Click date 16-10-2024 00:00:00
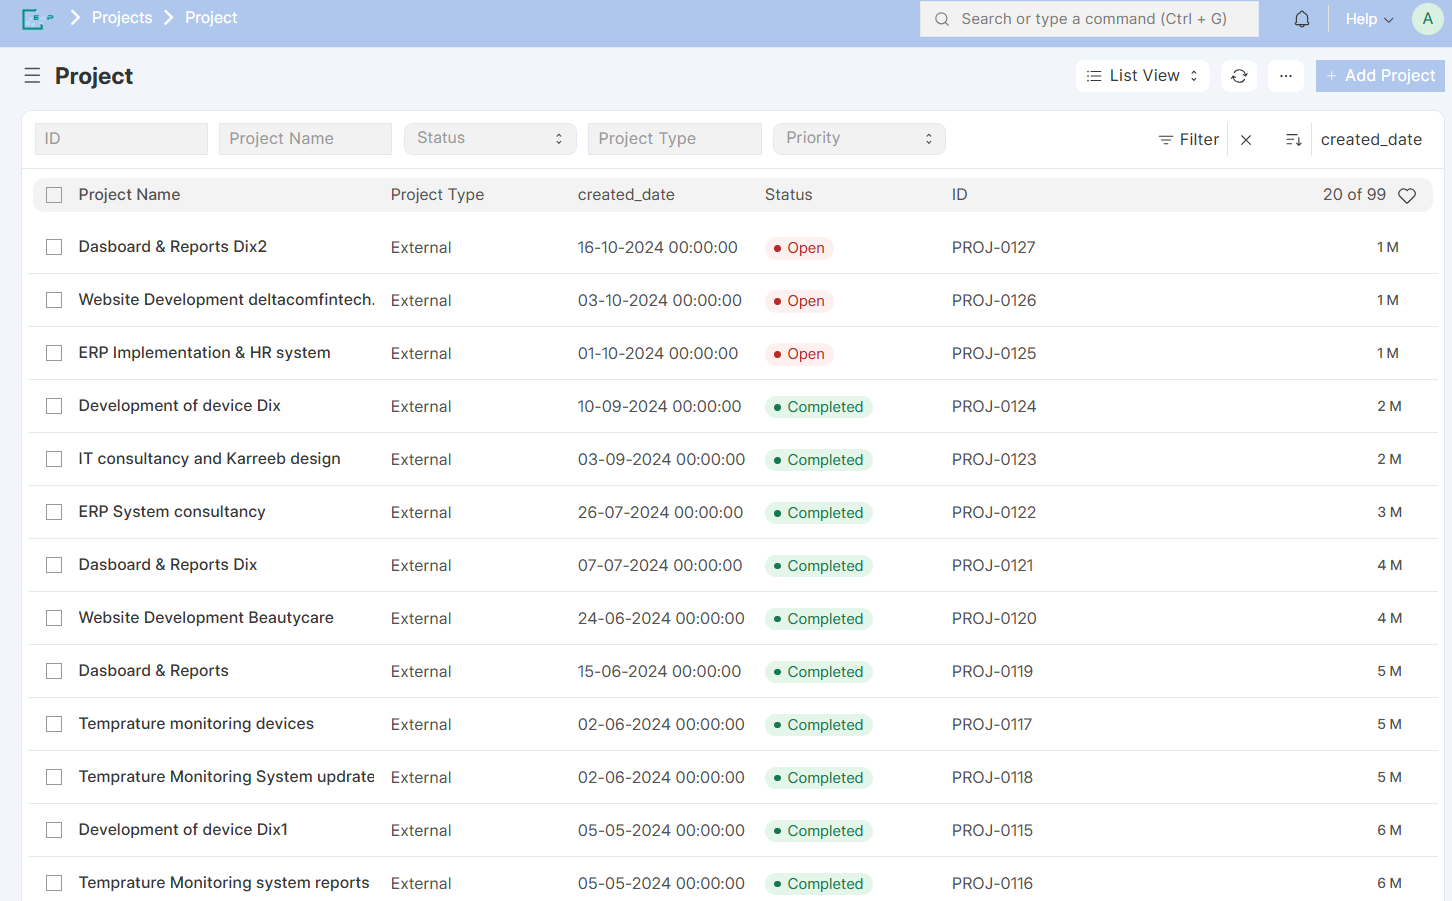Screen dimensions: 1452x901 pyautogui.click(x=658, y=247)
